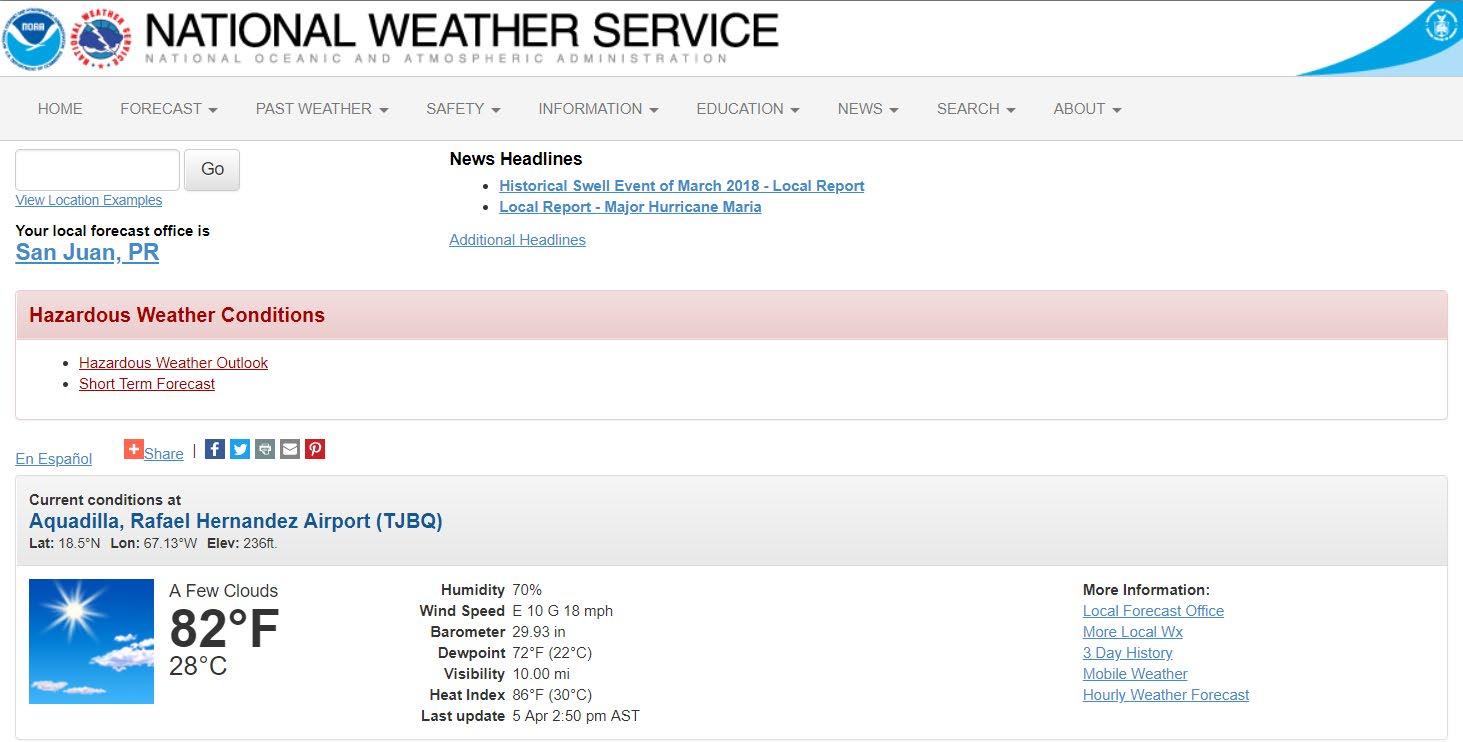This screenshot has width=1463, height=742.
Task: Expand the SEARCH menu
Action: click(x=976, y=109)
